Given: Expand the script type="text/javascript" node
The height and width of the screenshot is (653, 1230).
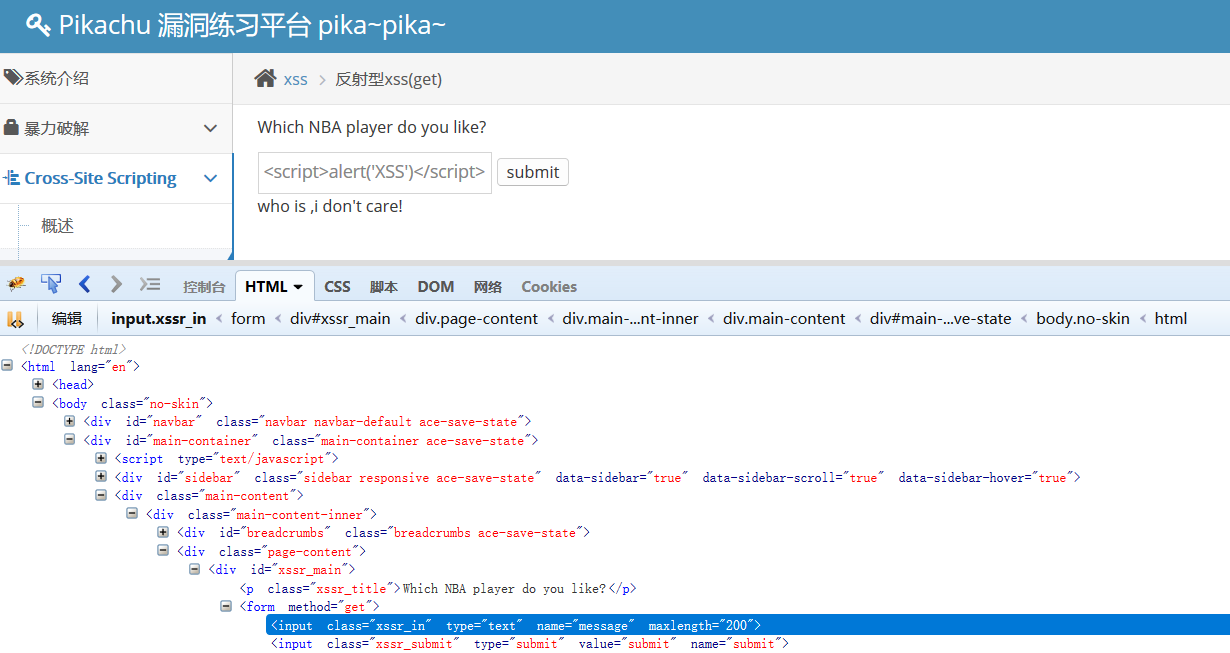Looking at the screenshot, I should click(x=101, y=458).
